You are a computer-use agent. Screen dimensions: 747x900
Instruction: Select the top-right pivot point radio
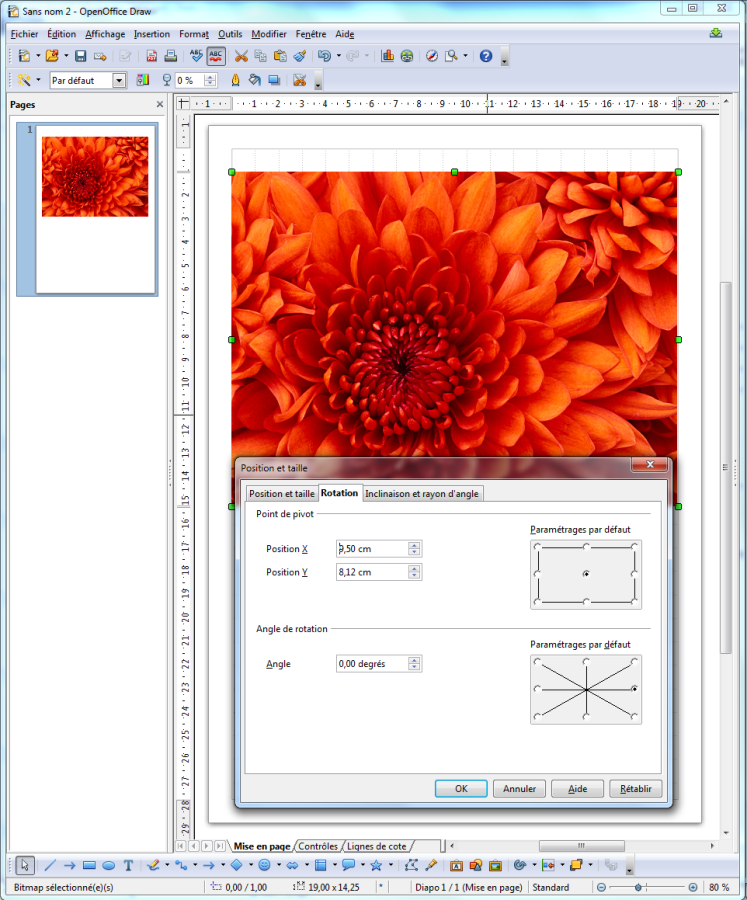pos(634,547)
